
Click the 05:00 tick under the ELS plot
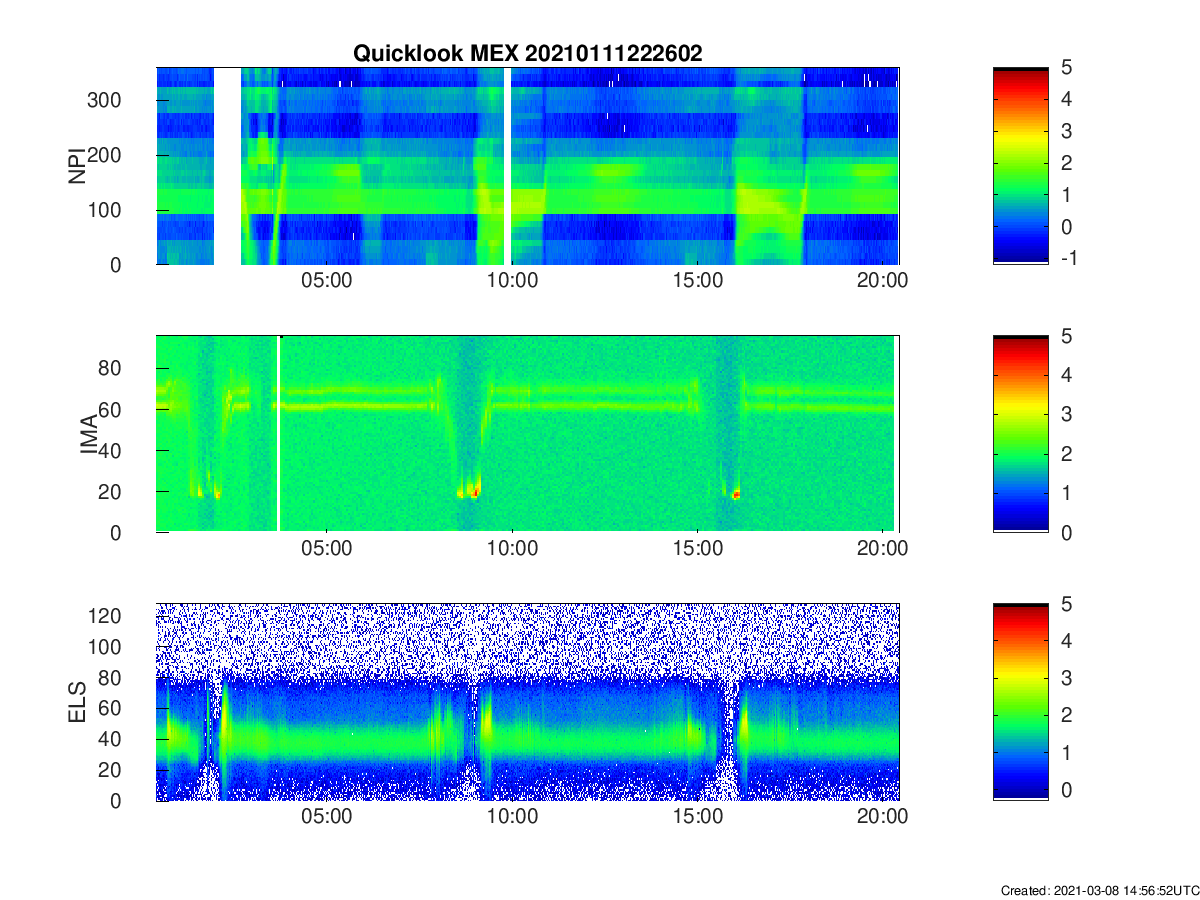coord(327,818)
